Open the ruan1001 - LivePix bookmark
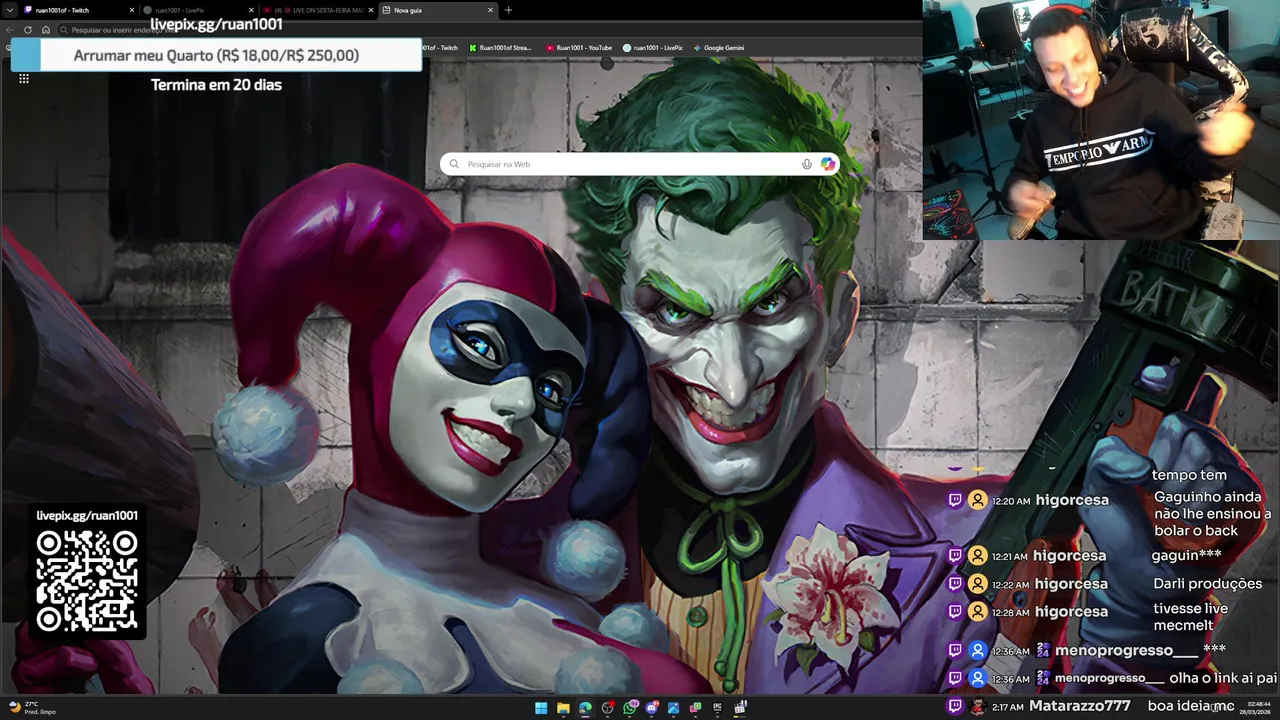This screenshot has width=1280, height=720. pos(653,48)
